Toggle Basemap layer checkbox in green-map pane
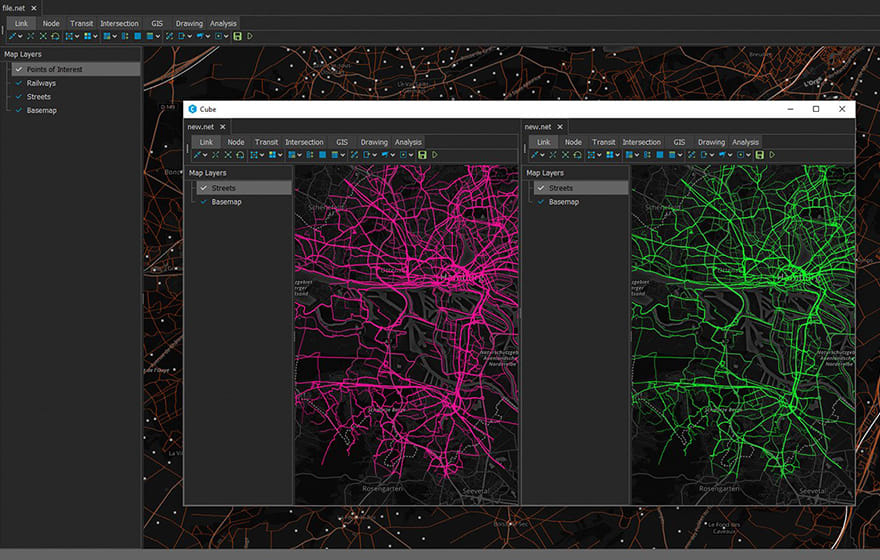The height and width of the screenshot is (560, 880). tap(541, 202)
